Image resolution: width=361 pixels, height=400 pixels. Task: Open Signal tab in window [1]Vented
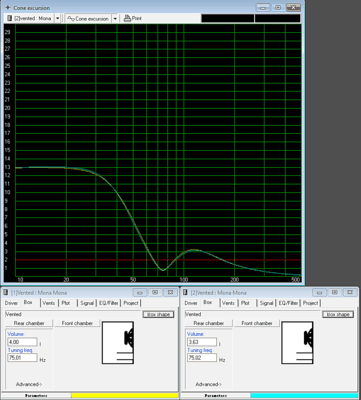pos(87,303)
